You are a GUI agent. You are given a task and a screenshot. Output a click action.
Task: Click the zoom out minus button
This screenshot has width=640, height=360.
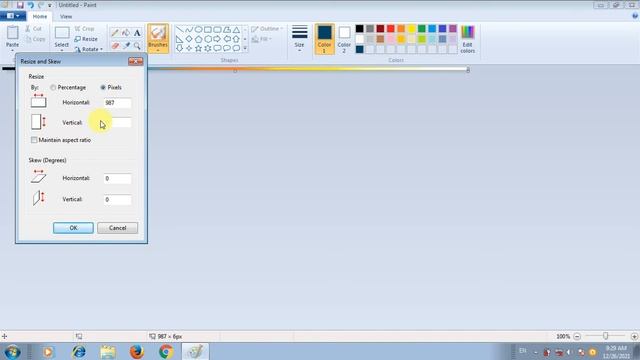[577, 336]
